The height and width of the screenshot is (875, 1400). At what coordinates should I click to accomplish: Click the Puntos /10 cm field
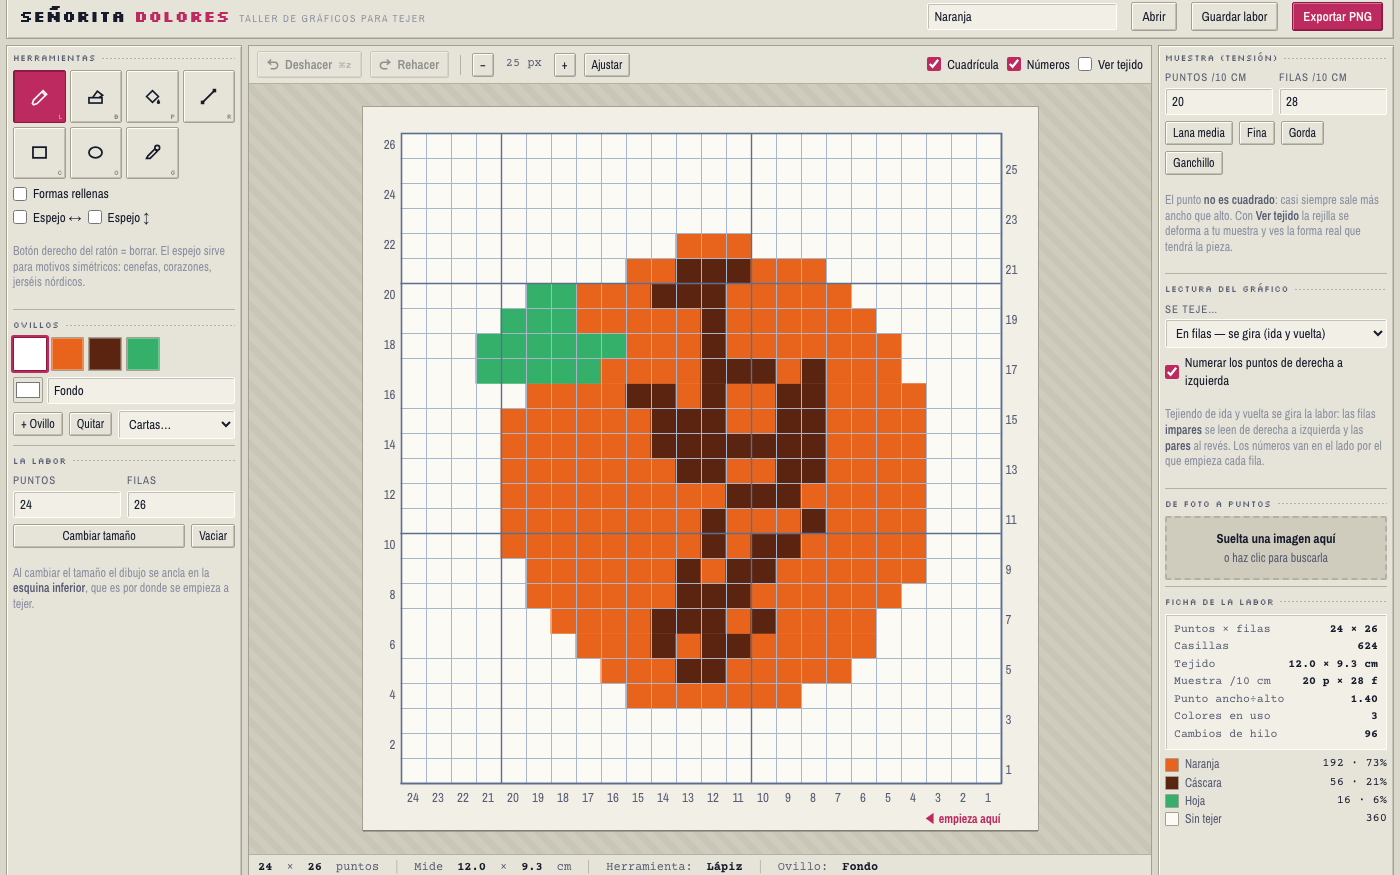point(1219,102)
